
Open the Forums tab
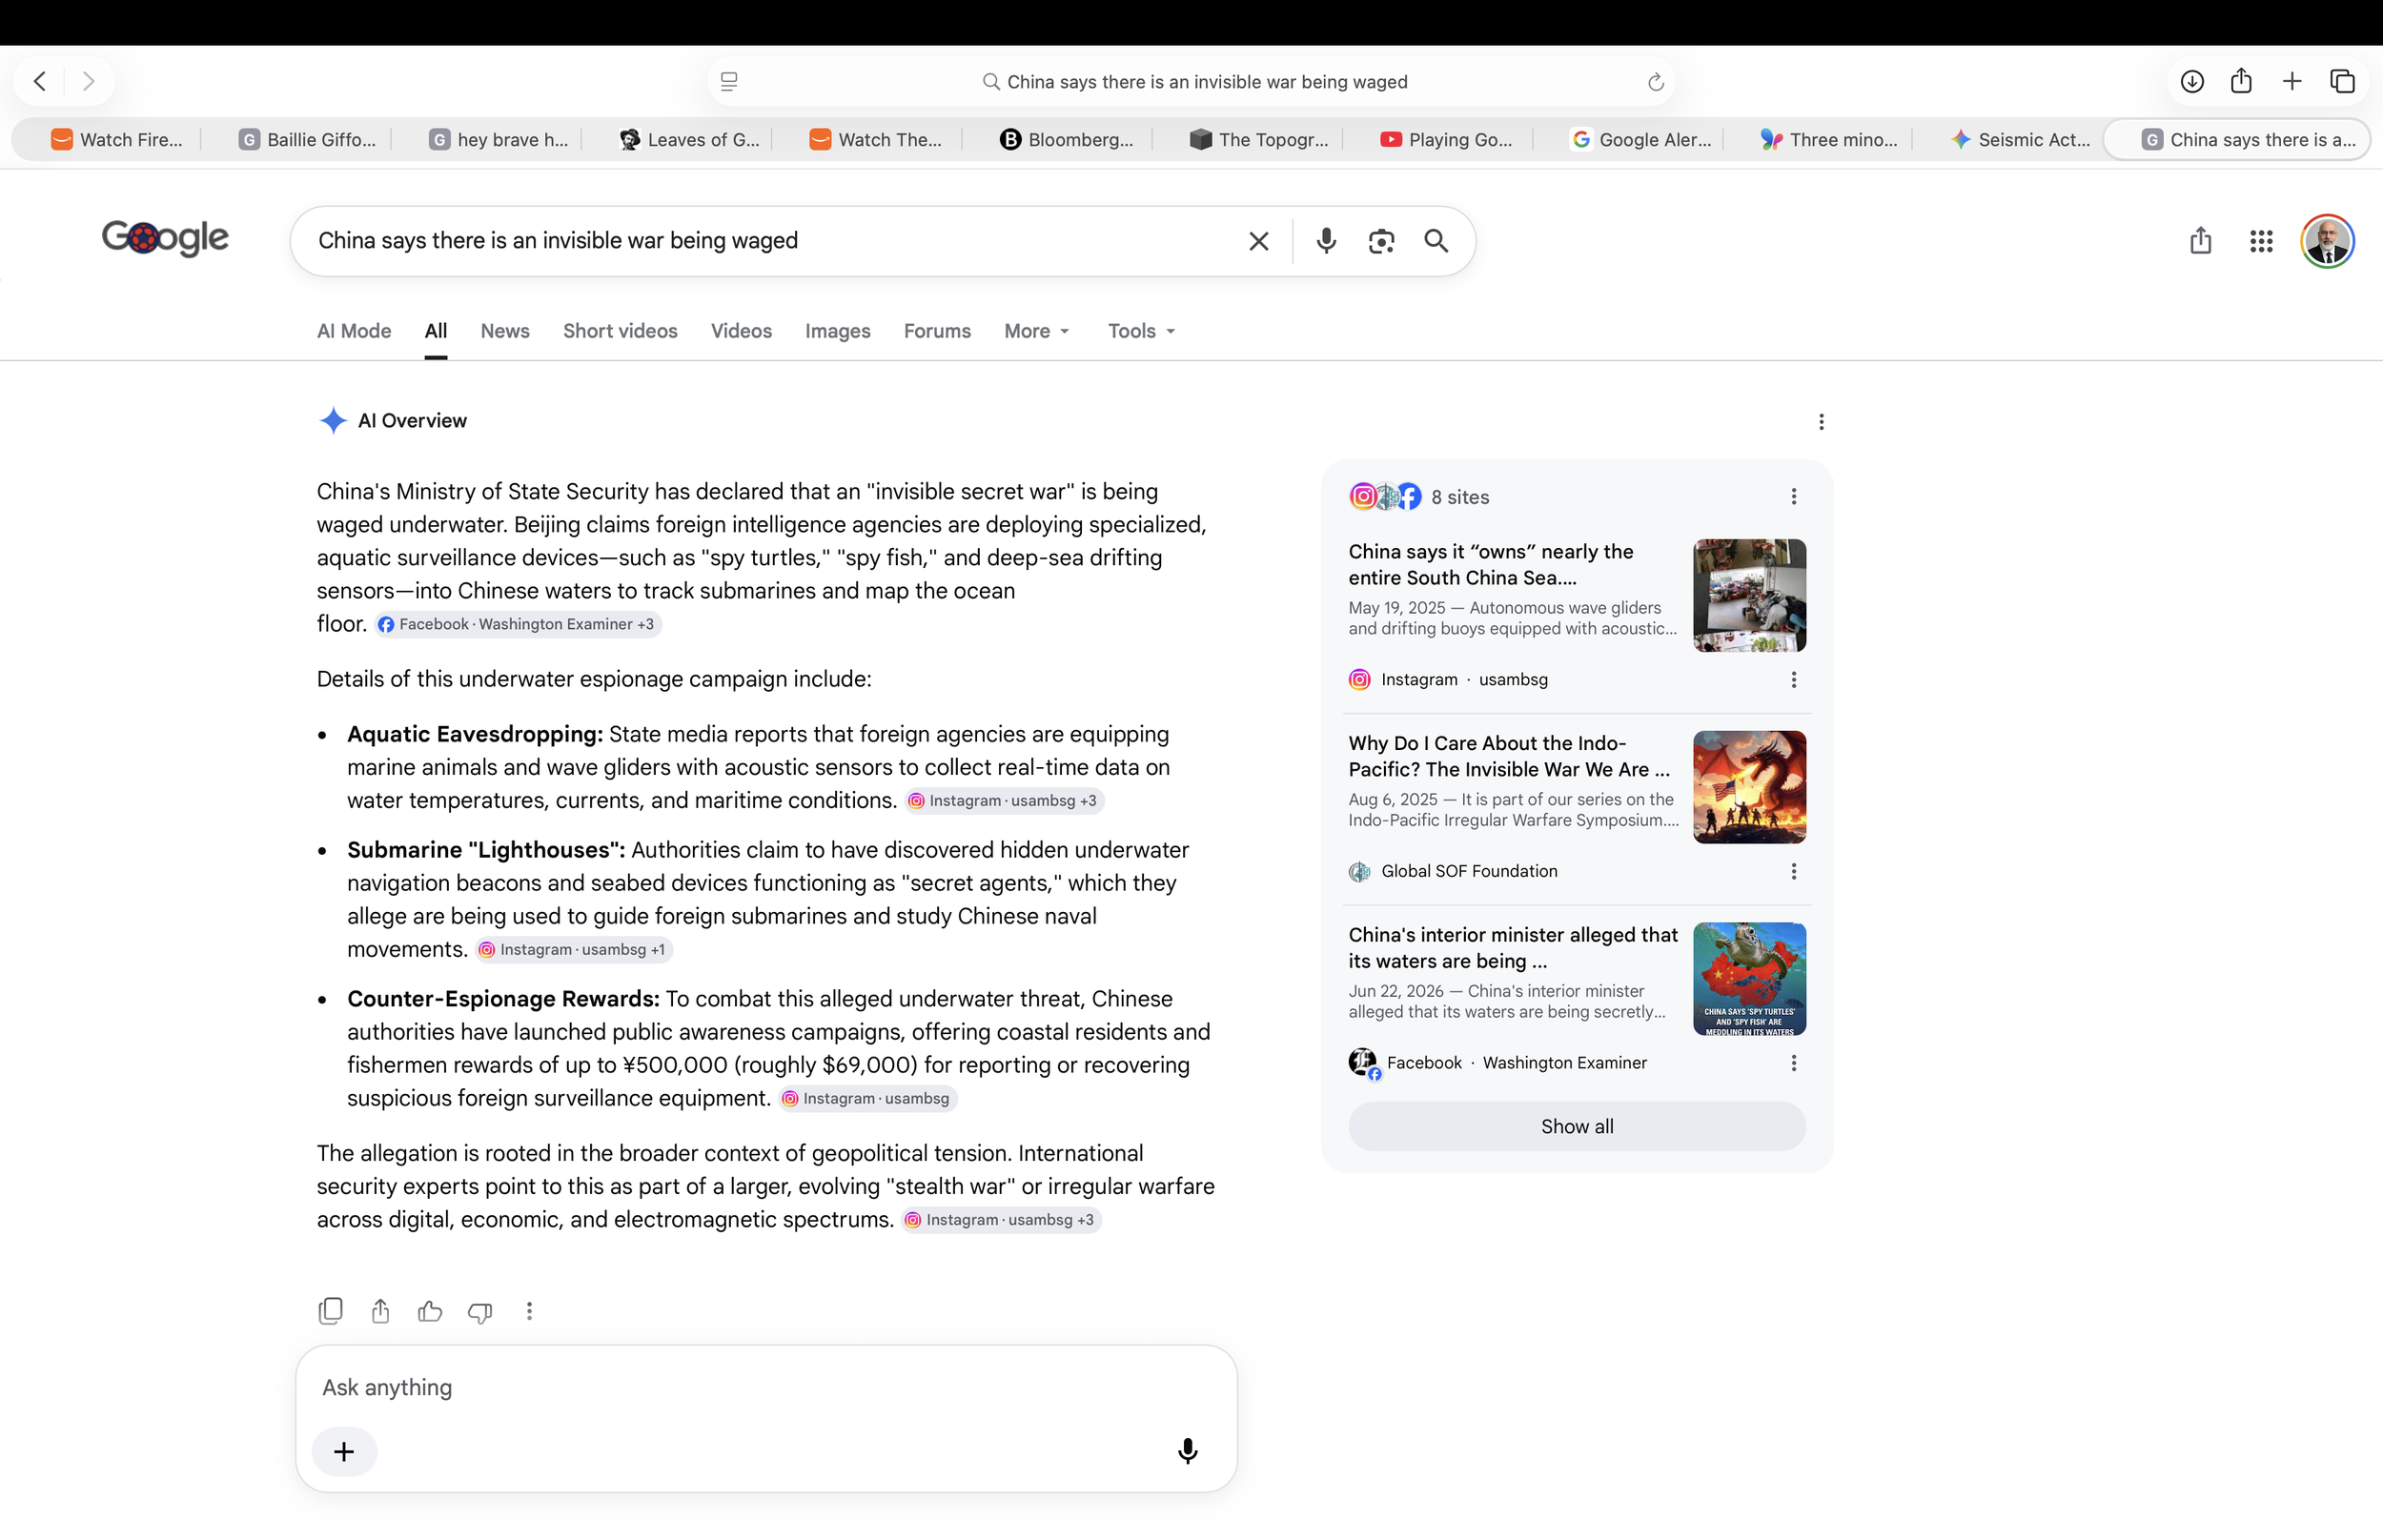pyautogui.click(x=937, y=331)
